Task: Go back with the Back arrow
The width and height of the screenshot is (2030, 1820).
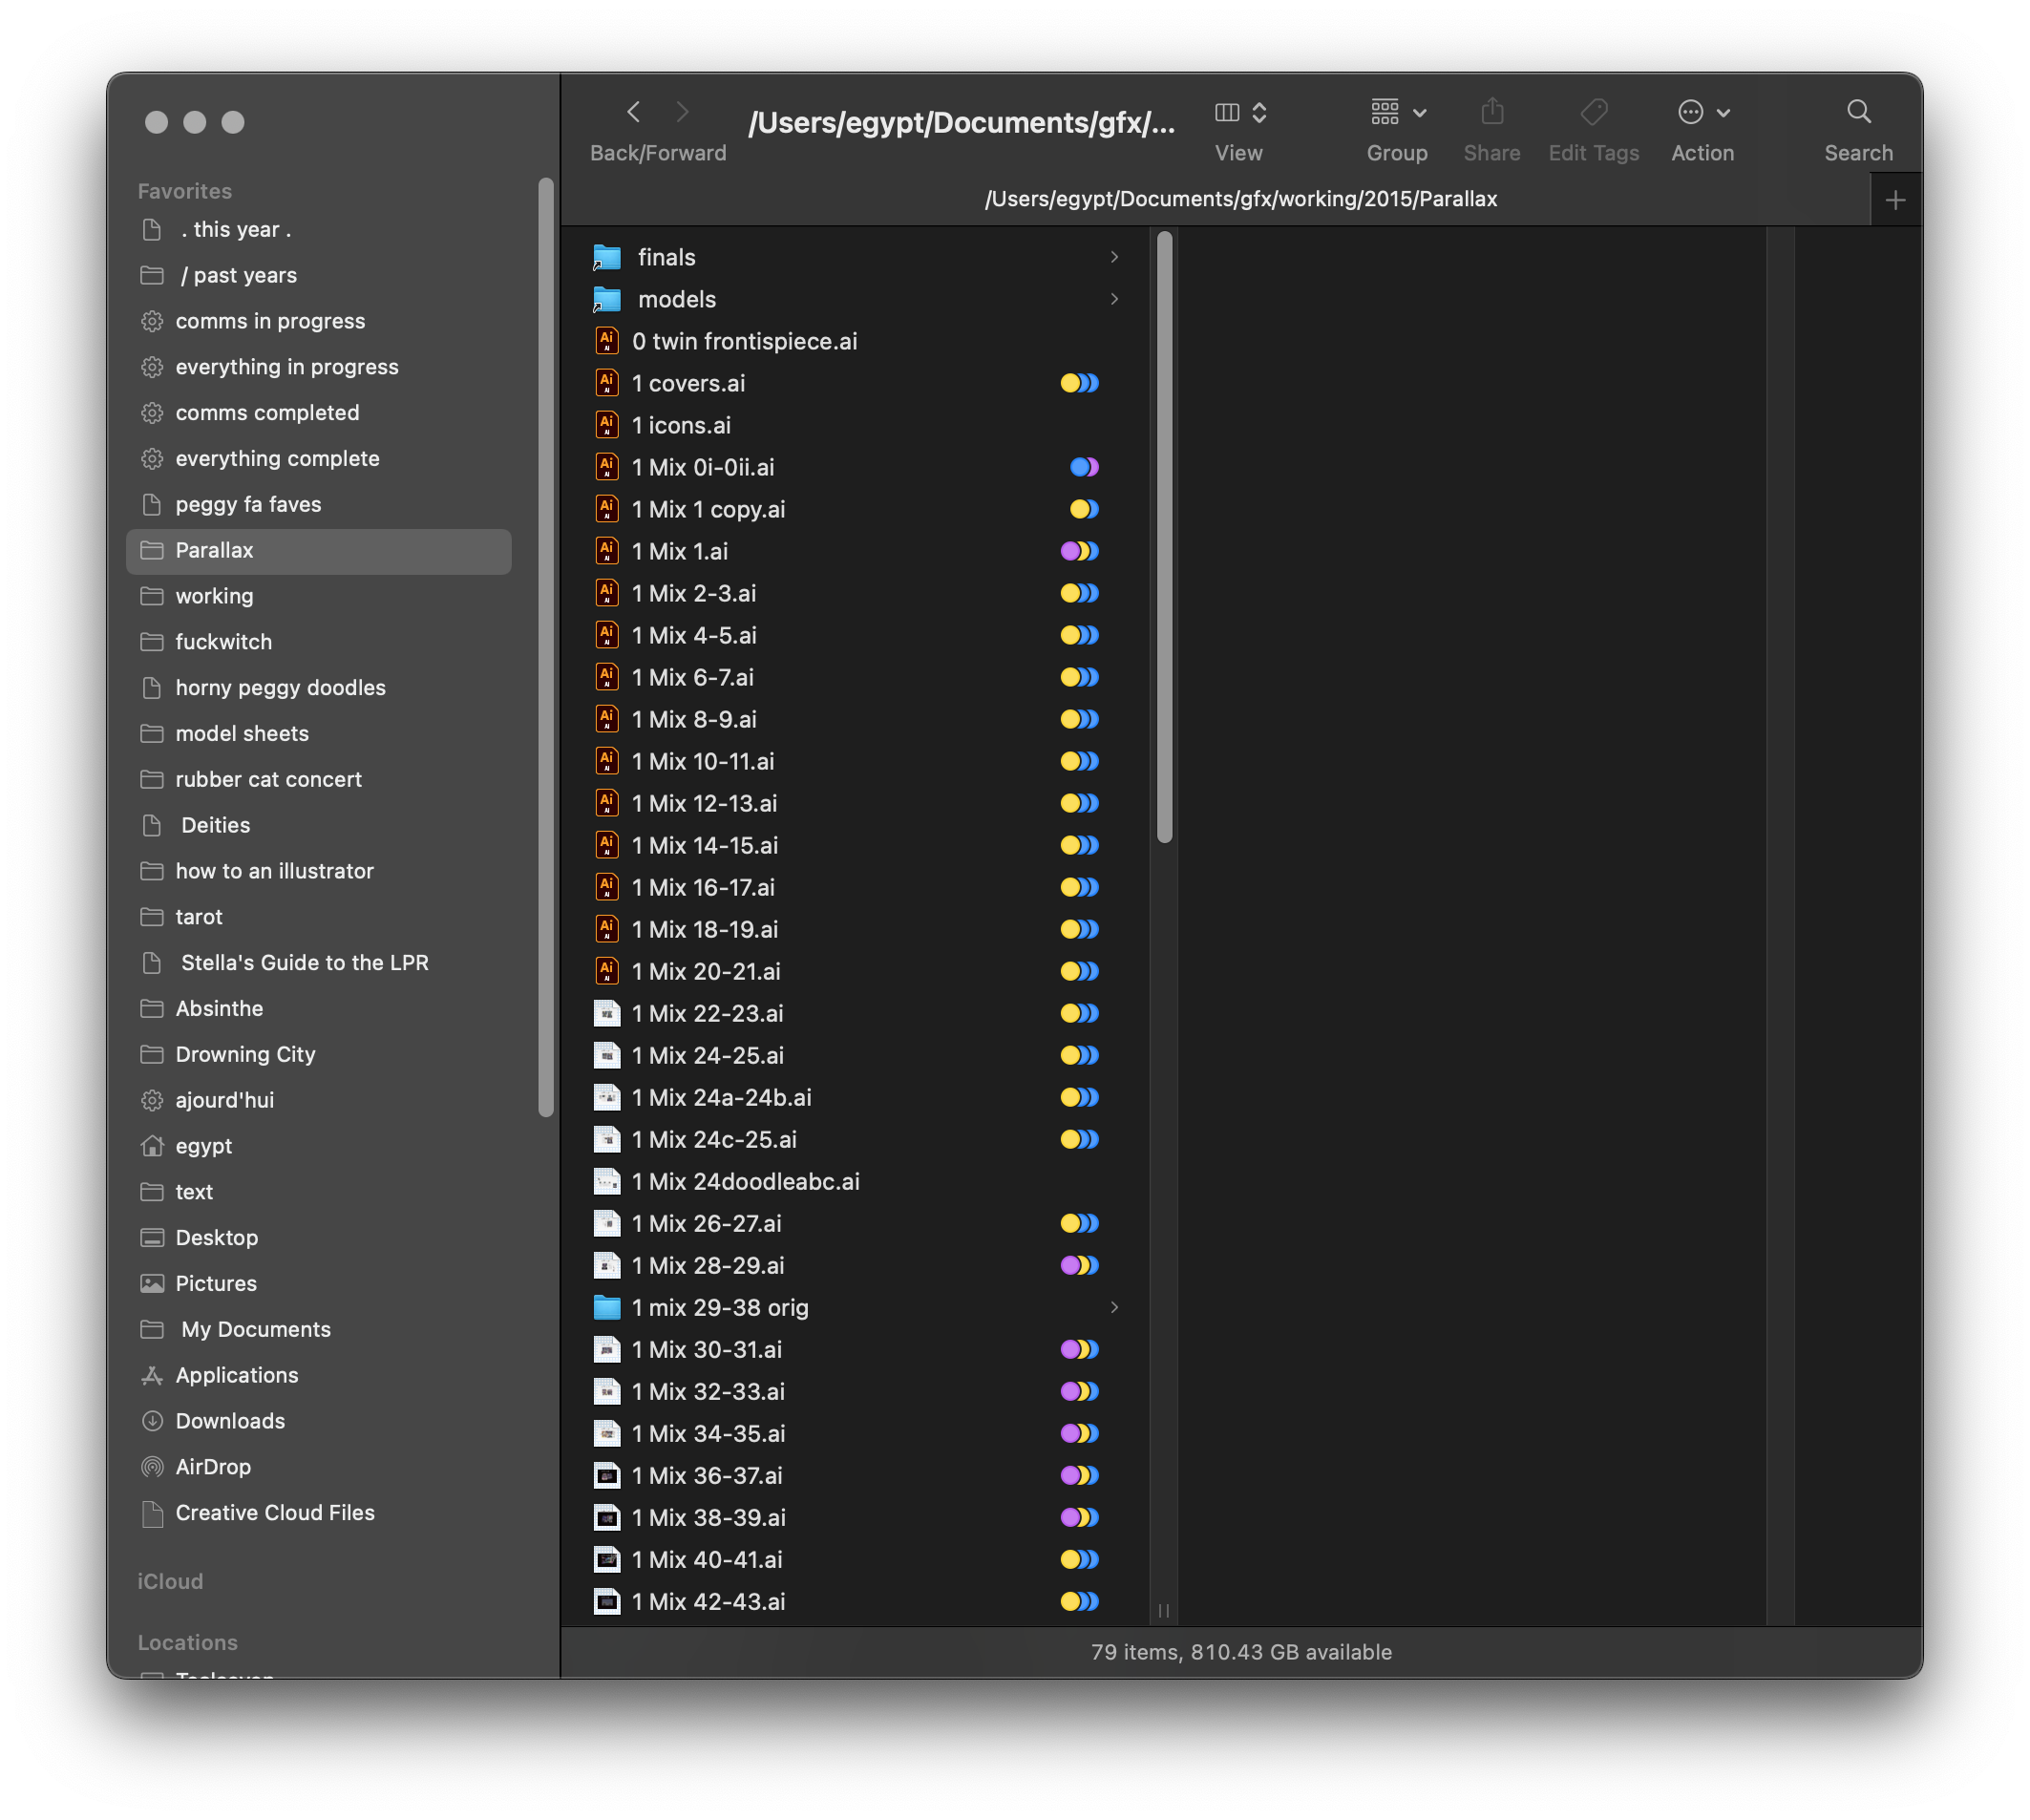Action: pyautogui.click(x=633, y=112)
